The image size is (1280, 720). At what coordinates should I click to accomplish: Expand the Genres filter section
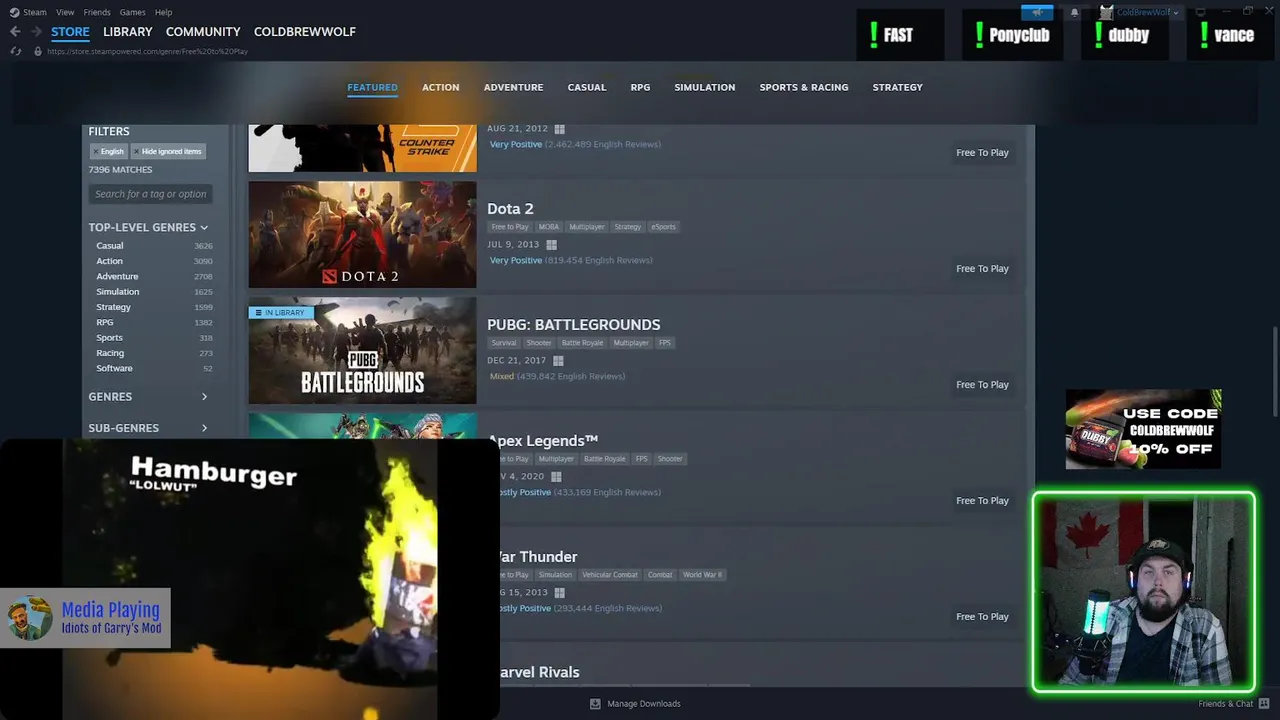pos(148,397)
